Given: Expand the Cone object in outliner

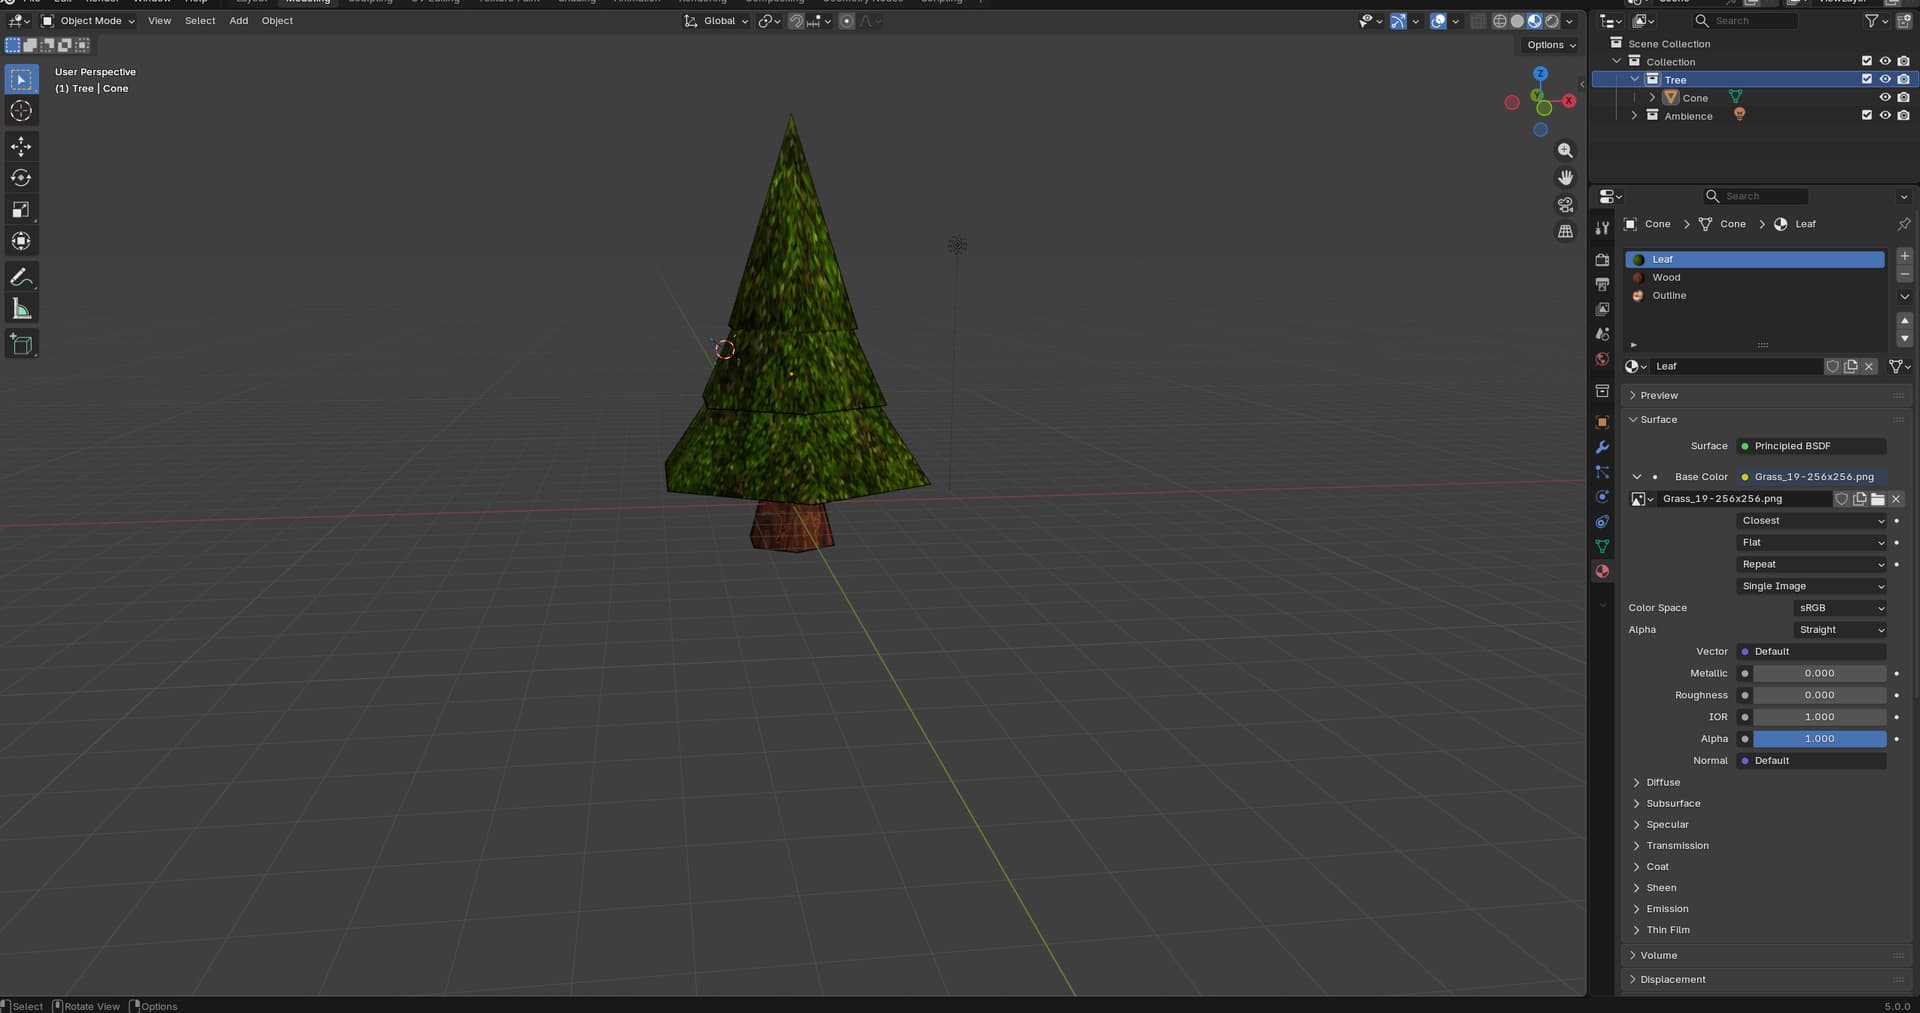Looking at the screenshot, I should click(1652, 98).
